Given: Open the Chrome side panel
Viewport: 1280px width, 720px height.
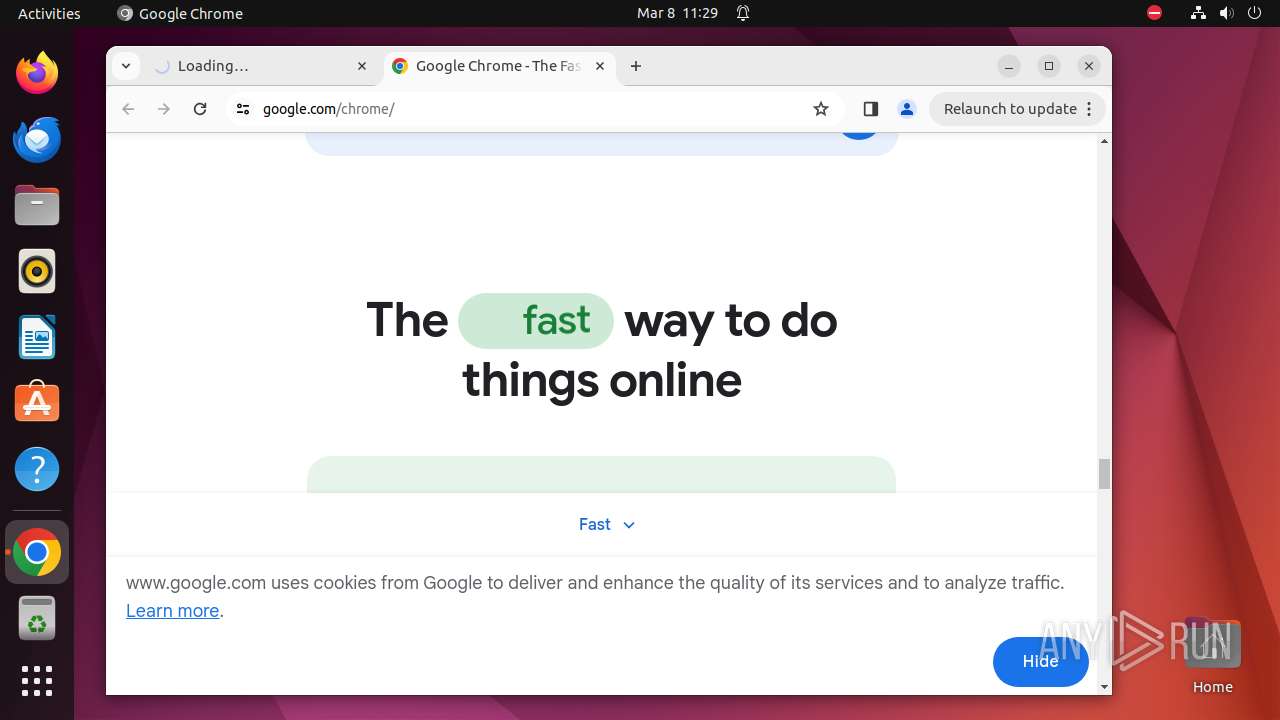Looking at the screenshot, I should click(x=870, y=109).
